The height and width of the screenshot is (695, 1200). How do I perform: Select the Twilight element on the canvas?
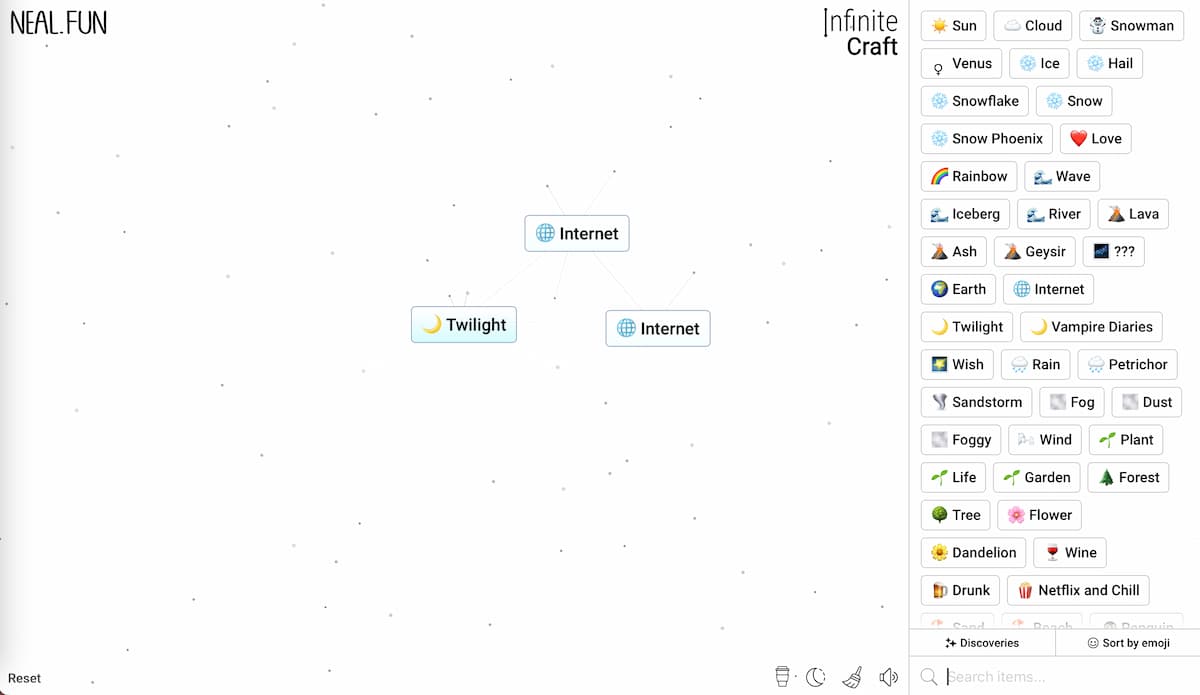tap(464, 325)
